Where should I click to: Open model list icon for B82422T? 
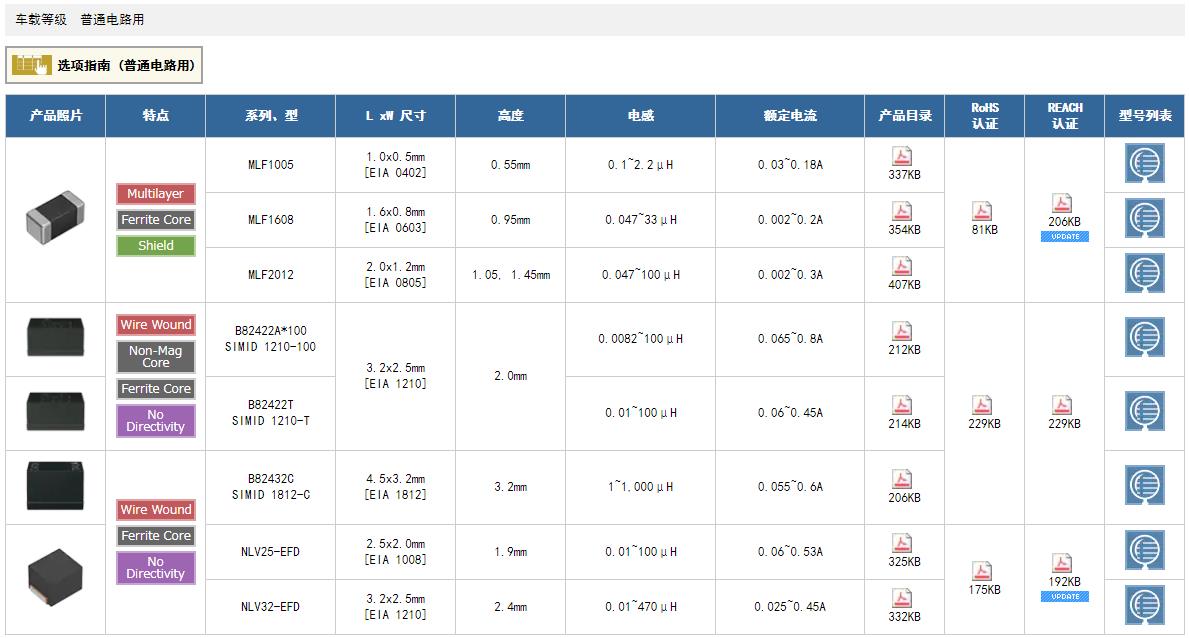(1145, 412)
